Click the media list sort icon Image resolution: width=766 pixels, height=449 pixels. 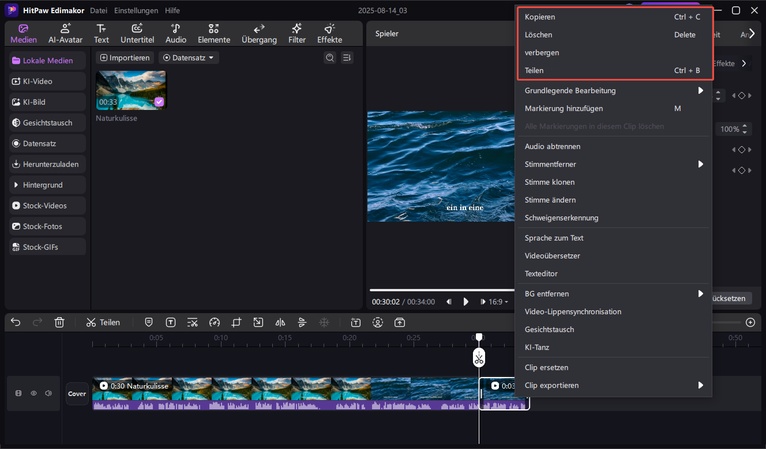[347, 58]
